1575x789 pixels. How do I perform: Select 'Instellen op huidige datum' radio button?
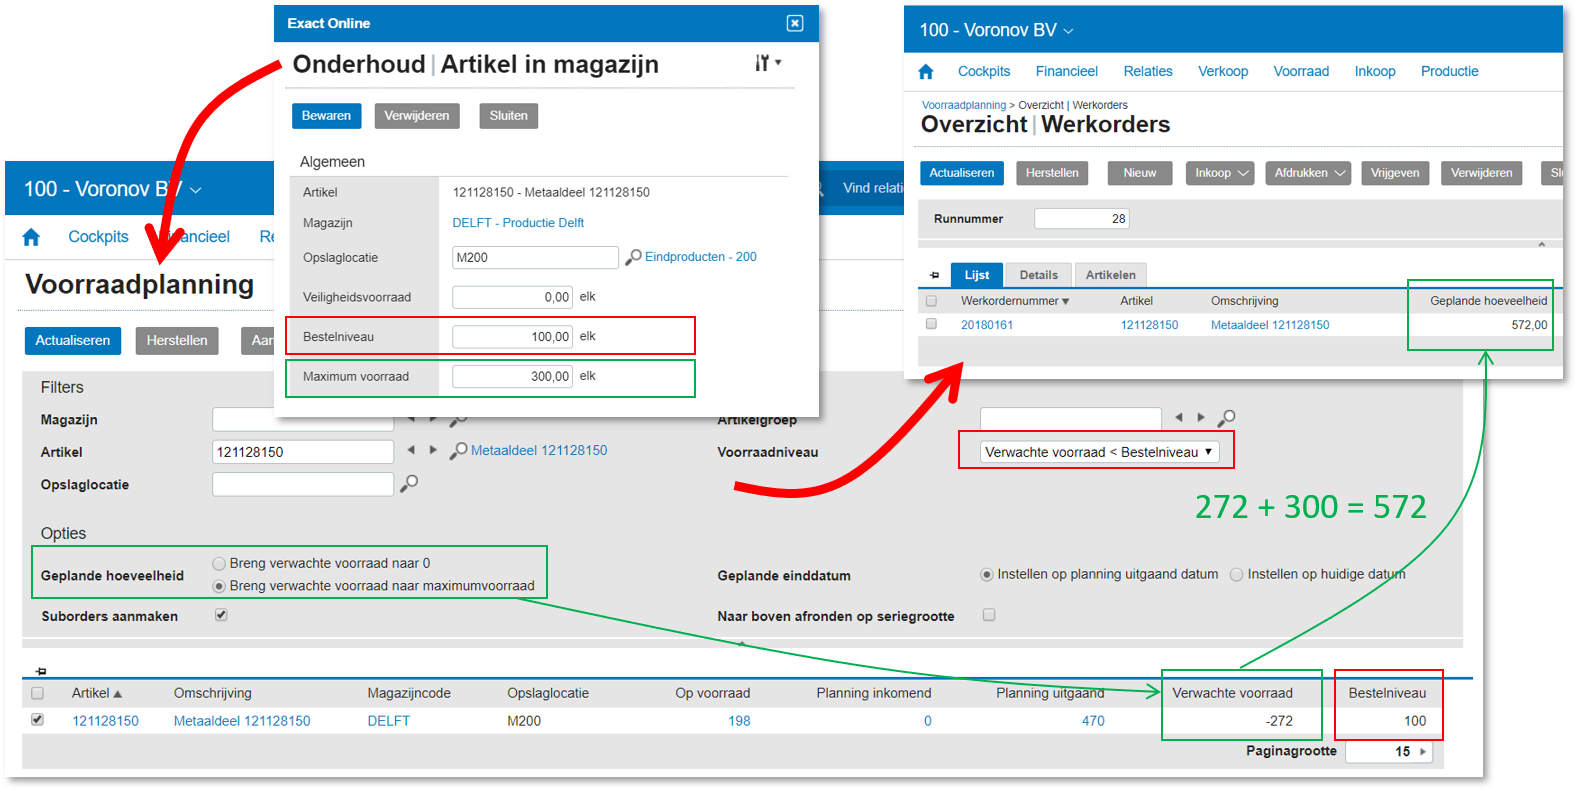click(x=1237, y=575)
